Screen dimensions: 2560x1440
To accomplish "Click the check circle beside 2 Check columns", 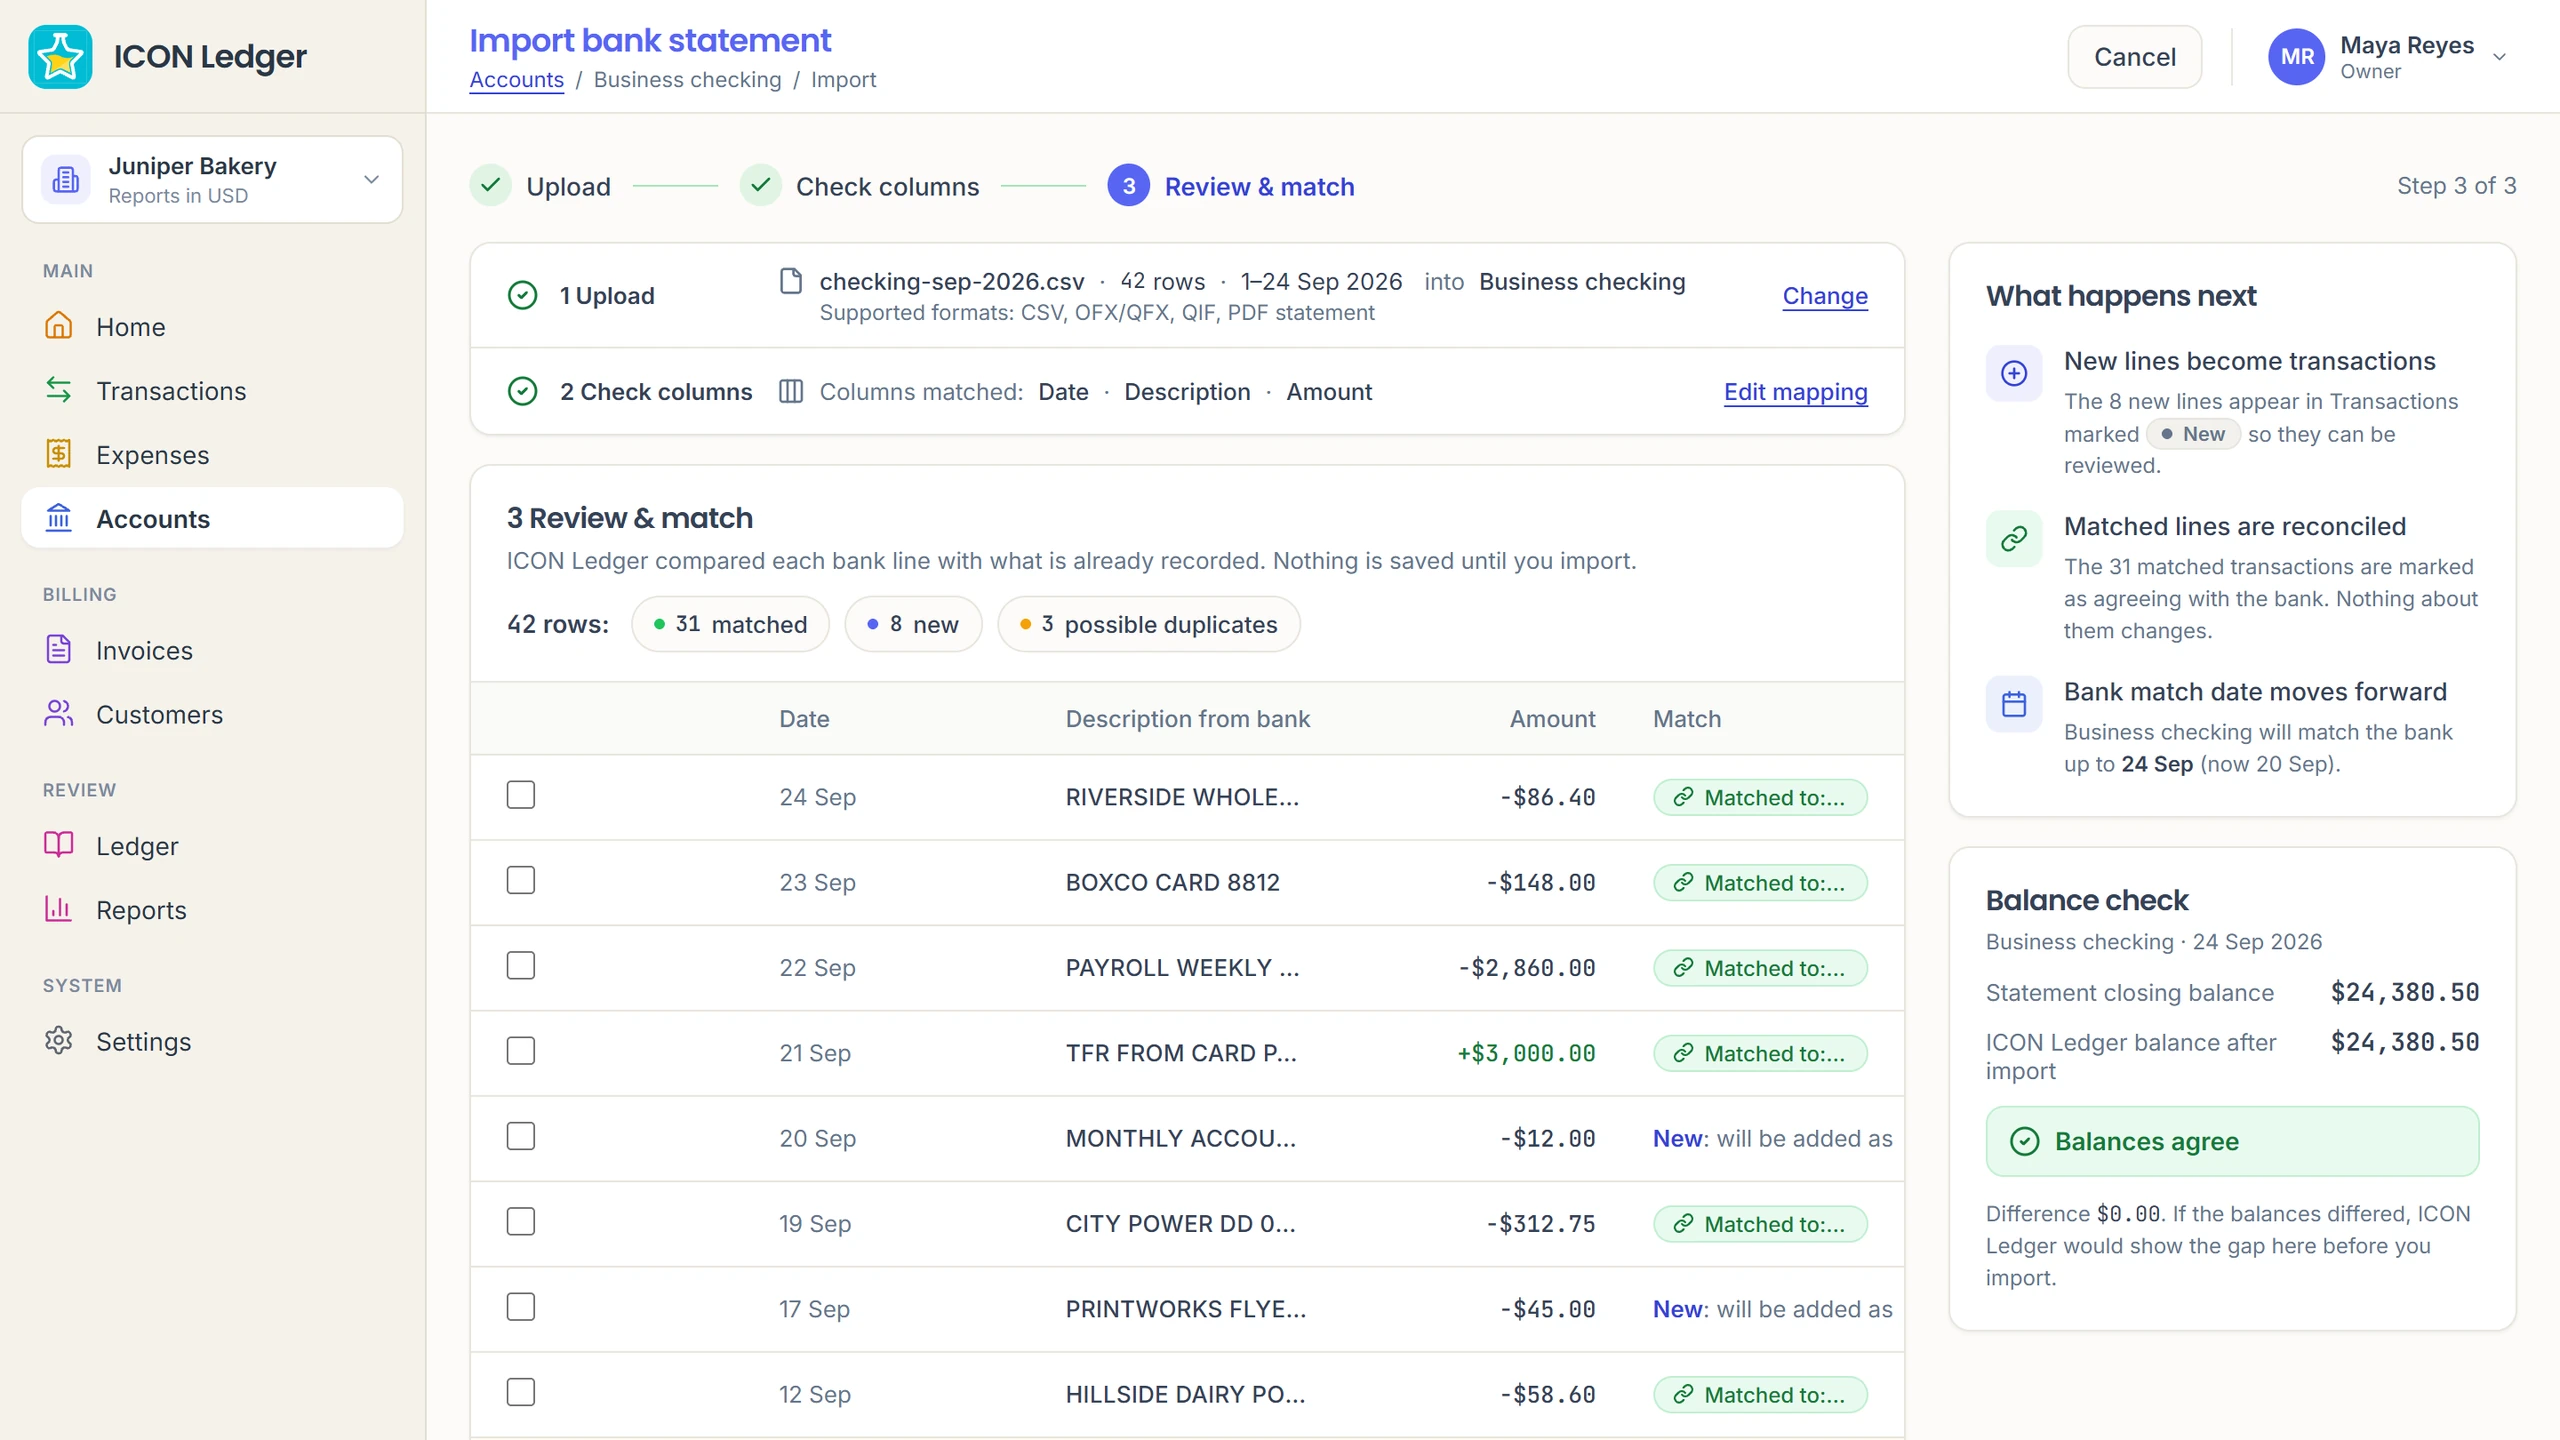I will (x=523, y=392).
